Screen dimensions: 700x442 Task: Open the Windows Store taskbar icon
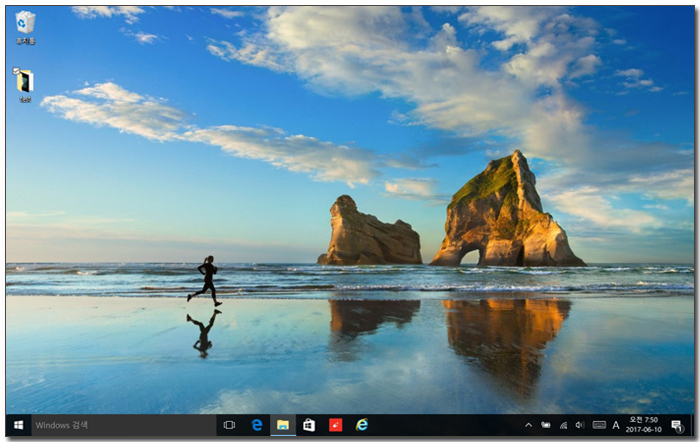click(309, 425)
